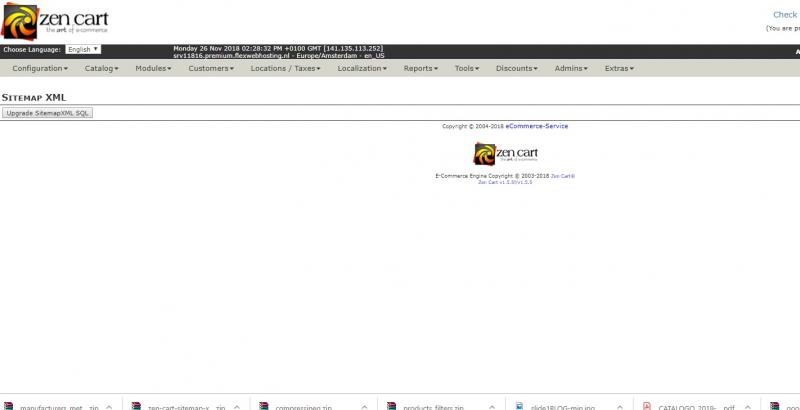Open the Choose Language English dropdown
800x410 pixels.
pos(83,49)
